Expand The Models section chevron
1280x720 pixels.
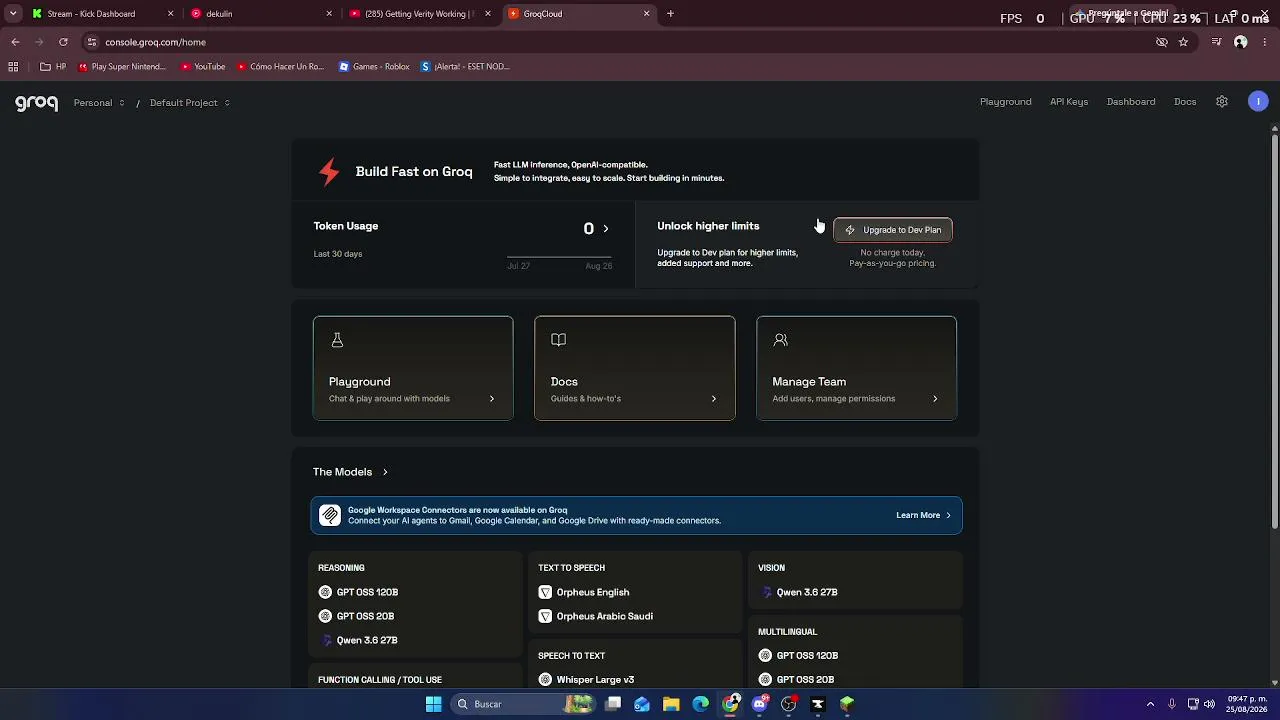point(385,472)
